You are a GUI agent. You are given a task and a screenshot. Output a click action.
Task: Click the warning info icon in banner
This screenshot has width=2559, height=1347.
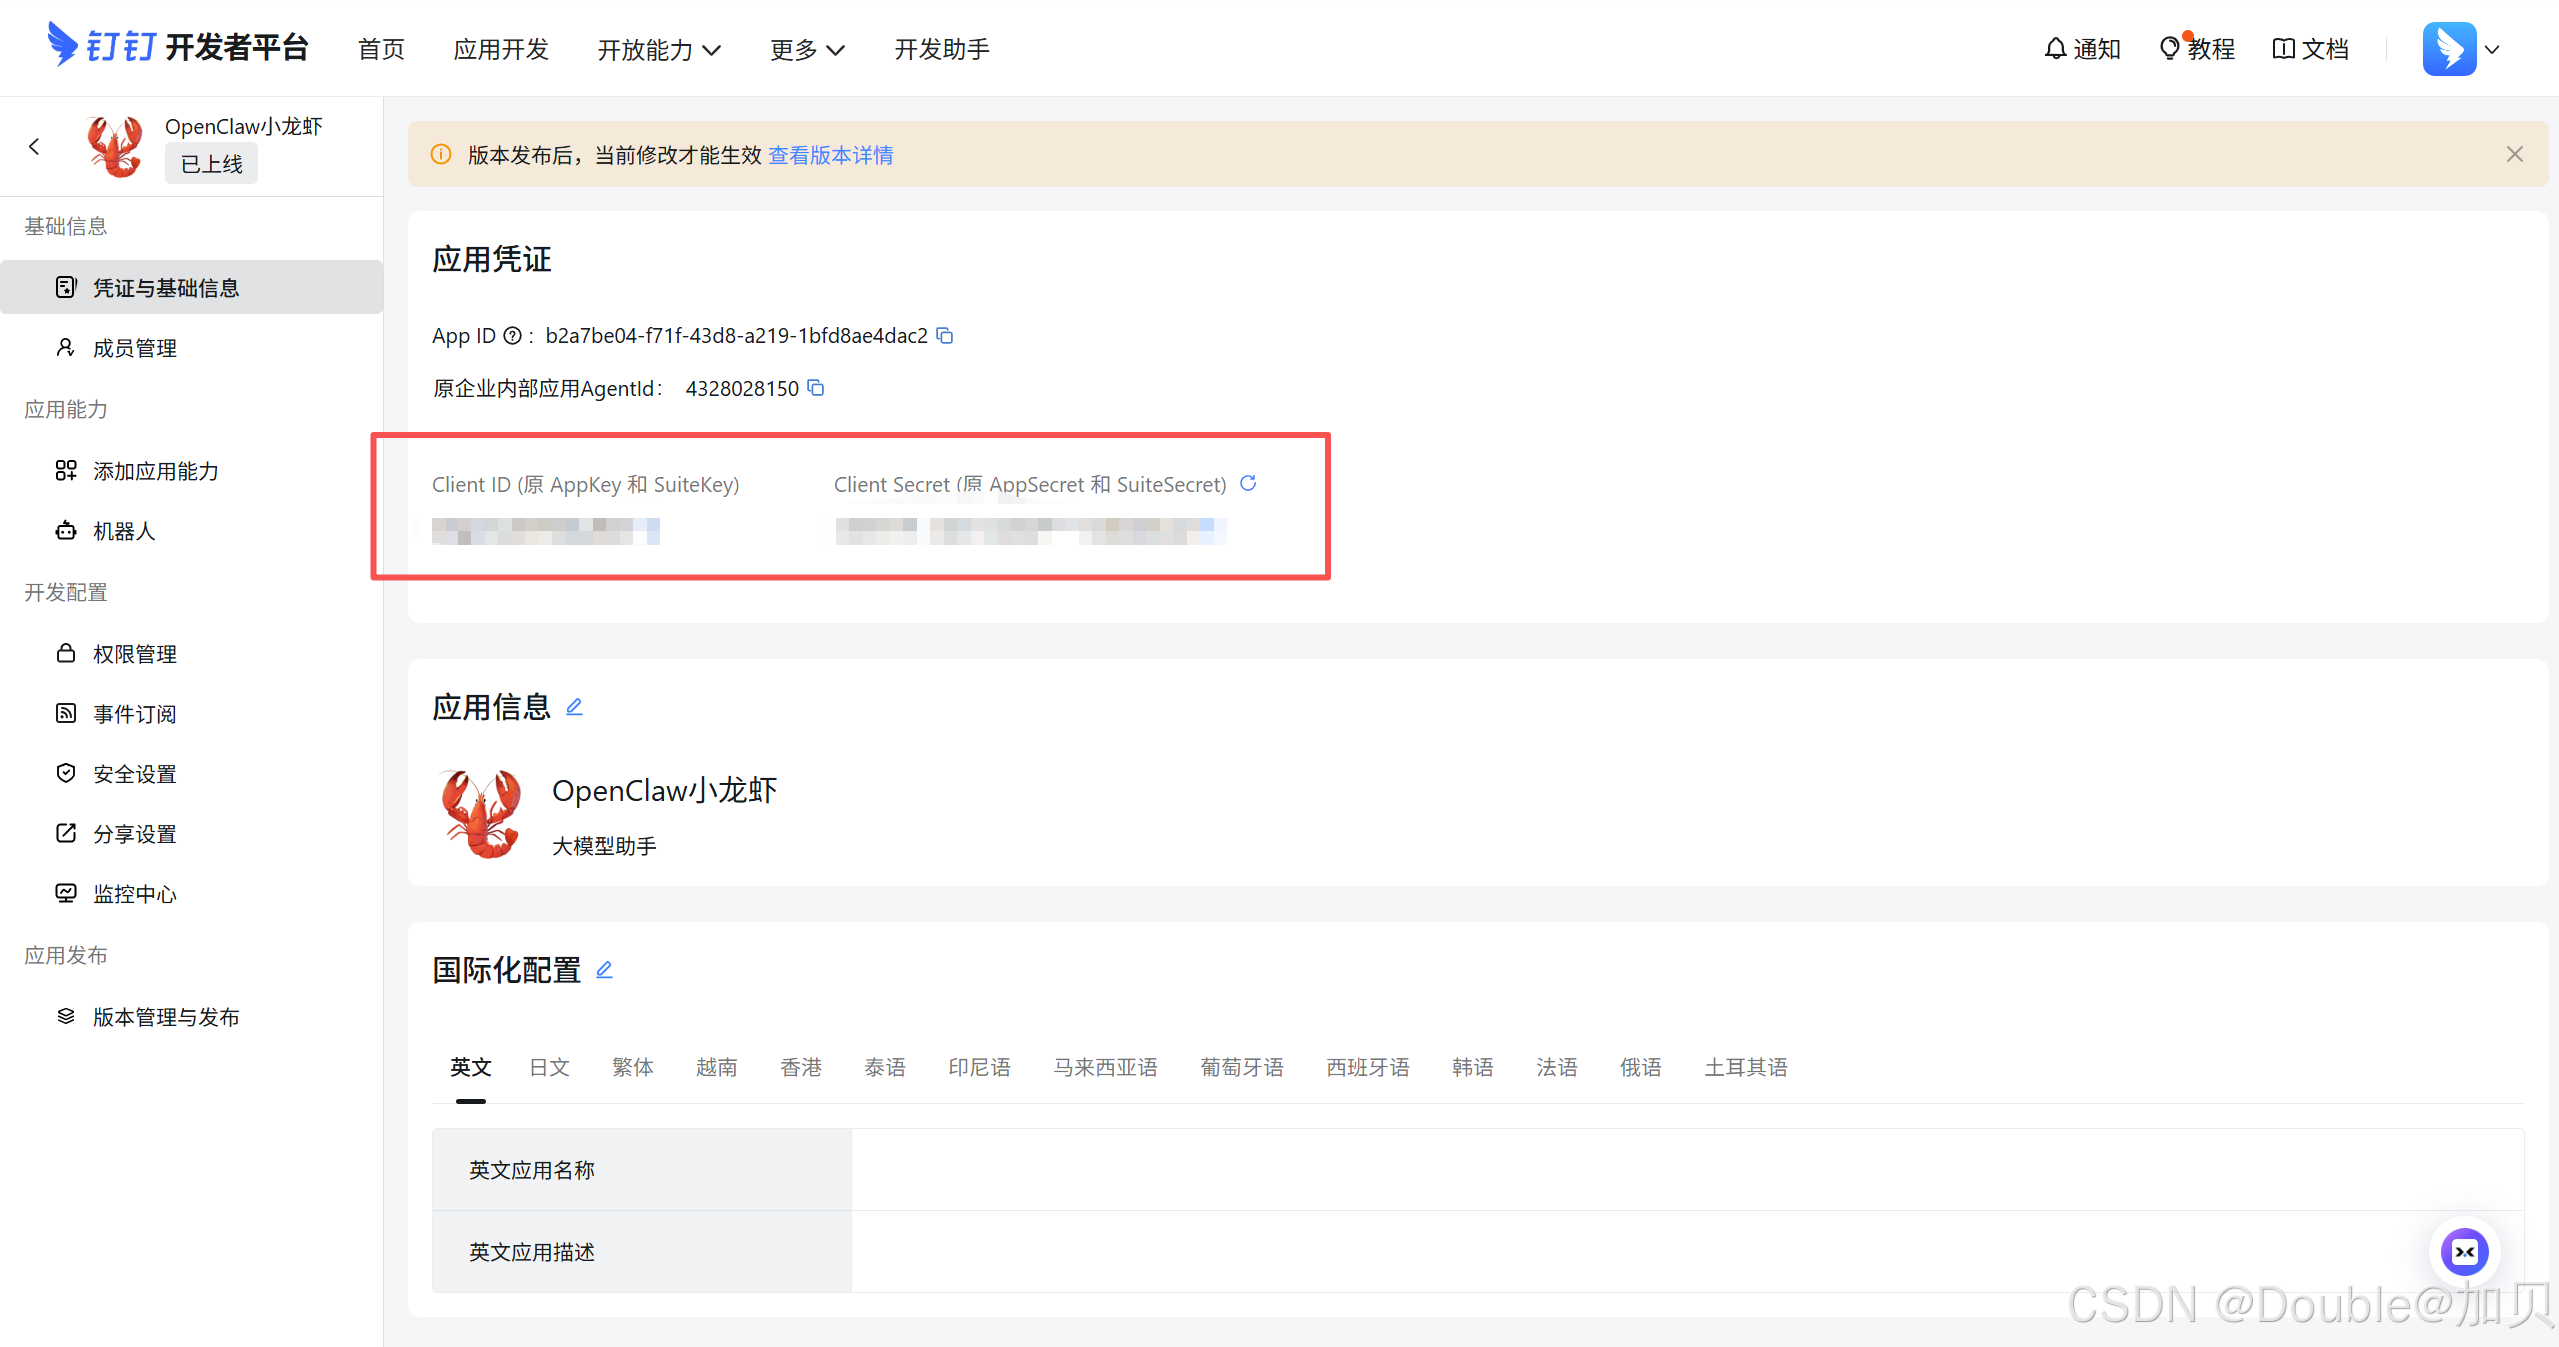click(441, 154)
